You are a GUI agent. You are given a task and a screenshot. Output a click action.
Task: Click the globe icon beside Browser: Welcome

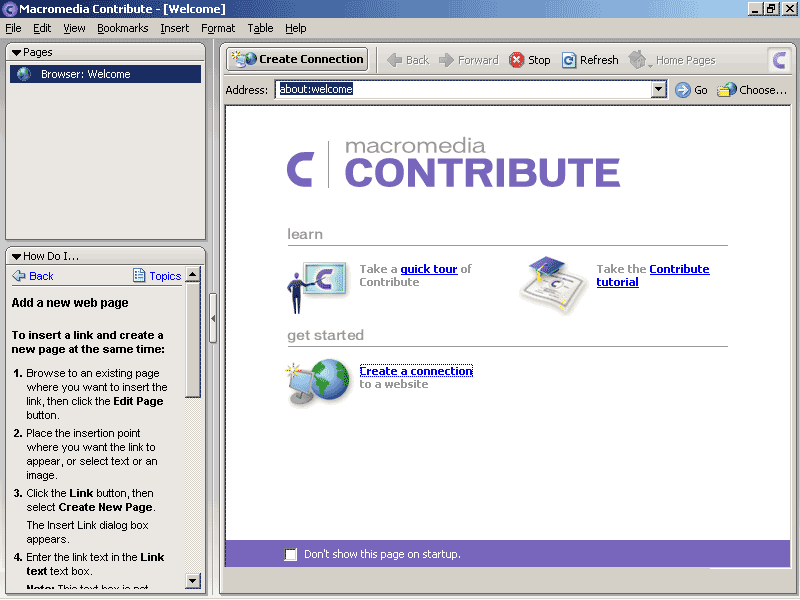tap(23, 74)
